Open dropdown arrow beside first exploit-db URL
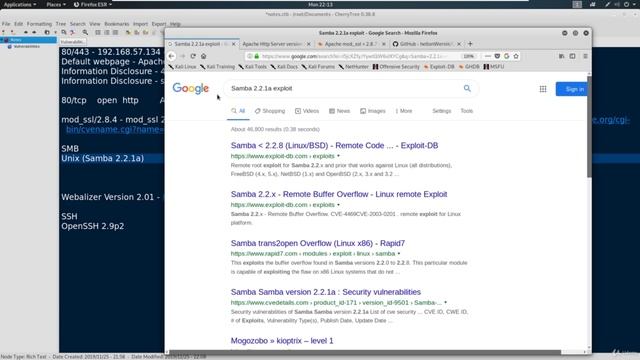 tap(338, 156)
